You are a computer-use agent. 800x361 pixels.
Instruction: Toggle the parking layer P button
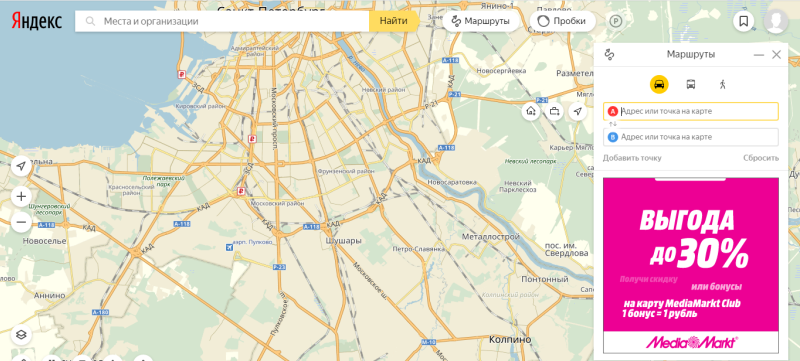[616, 21]
